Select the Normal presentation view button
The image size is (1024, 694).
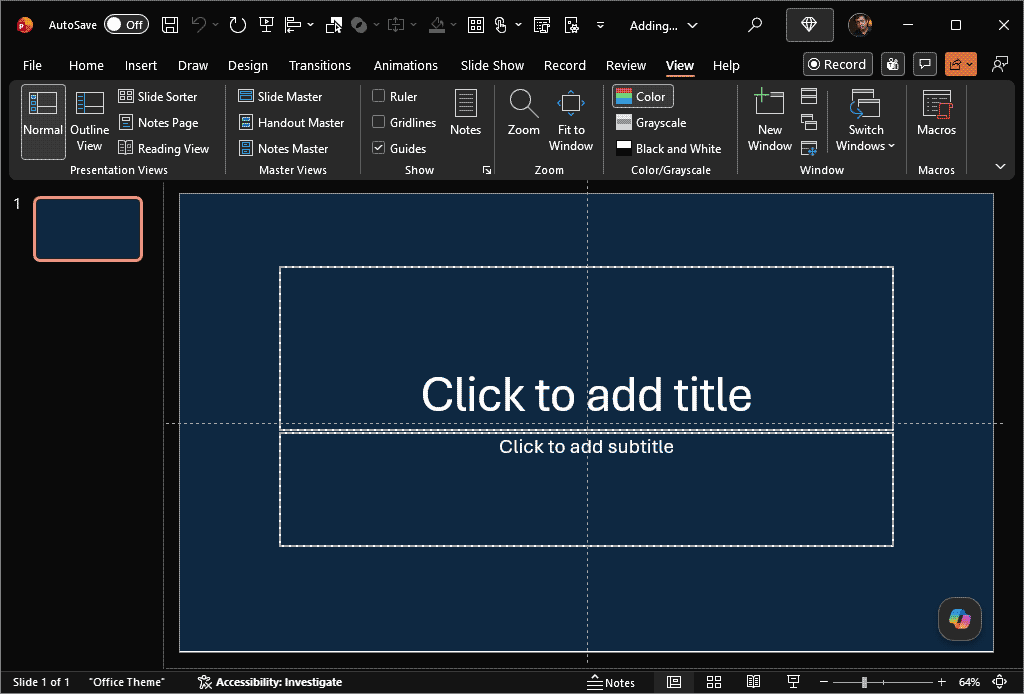coord(43,122)
